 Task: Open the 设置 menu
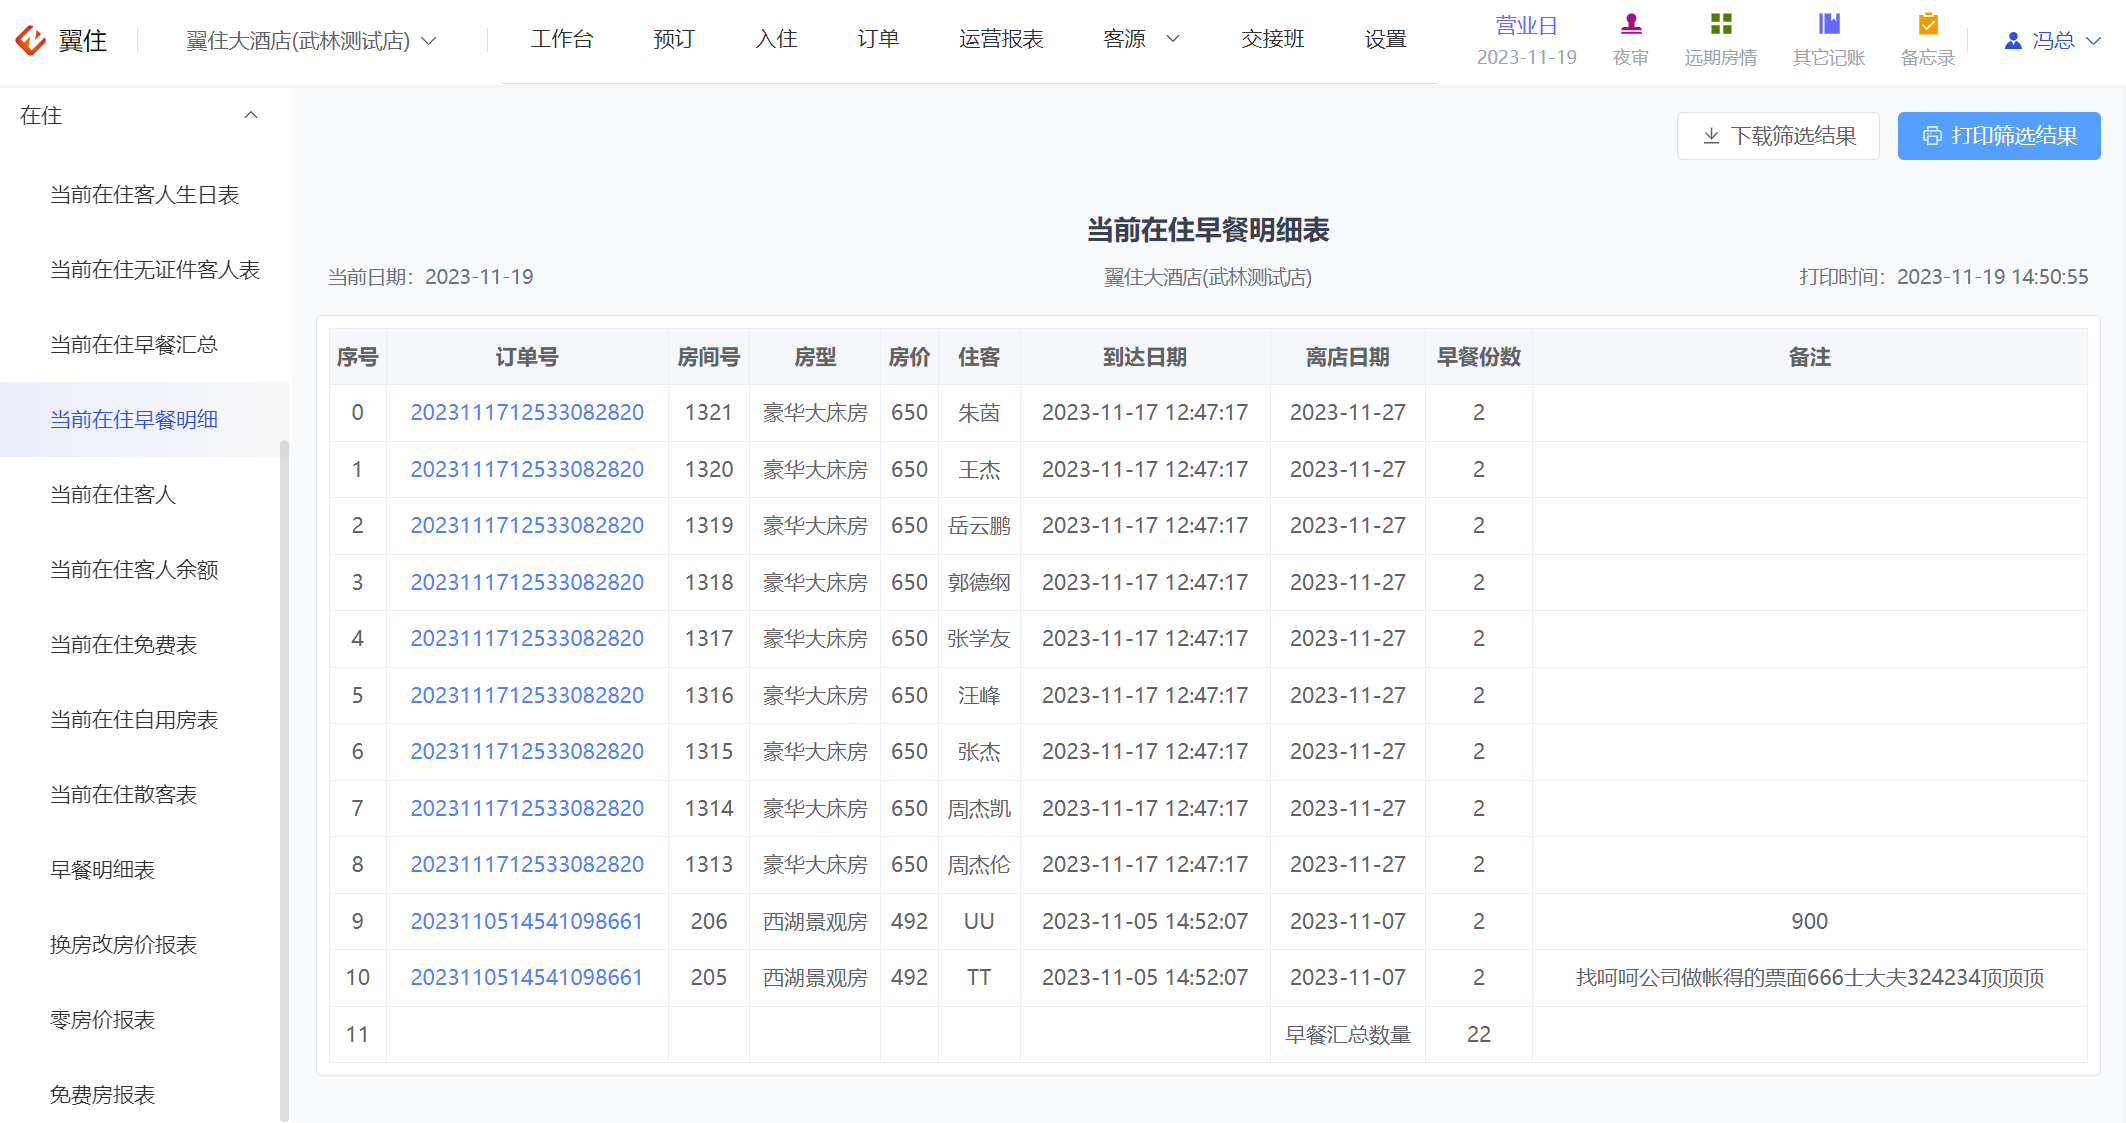pyautogui.click(x=1386, y=39)
